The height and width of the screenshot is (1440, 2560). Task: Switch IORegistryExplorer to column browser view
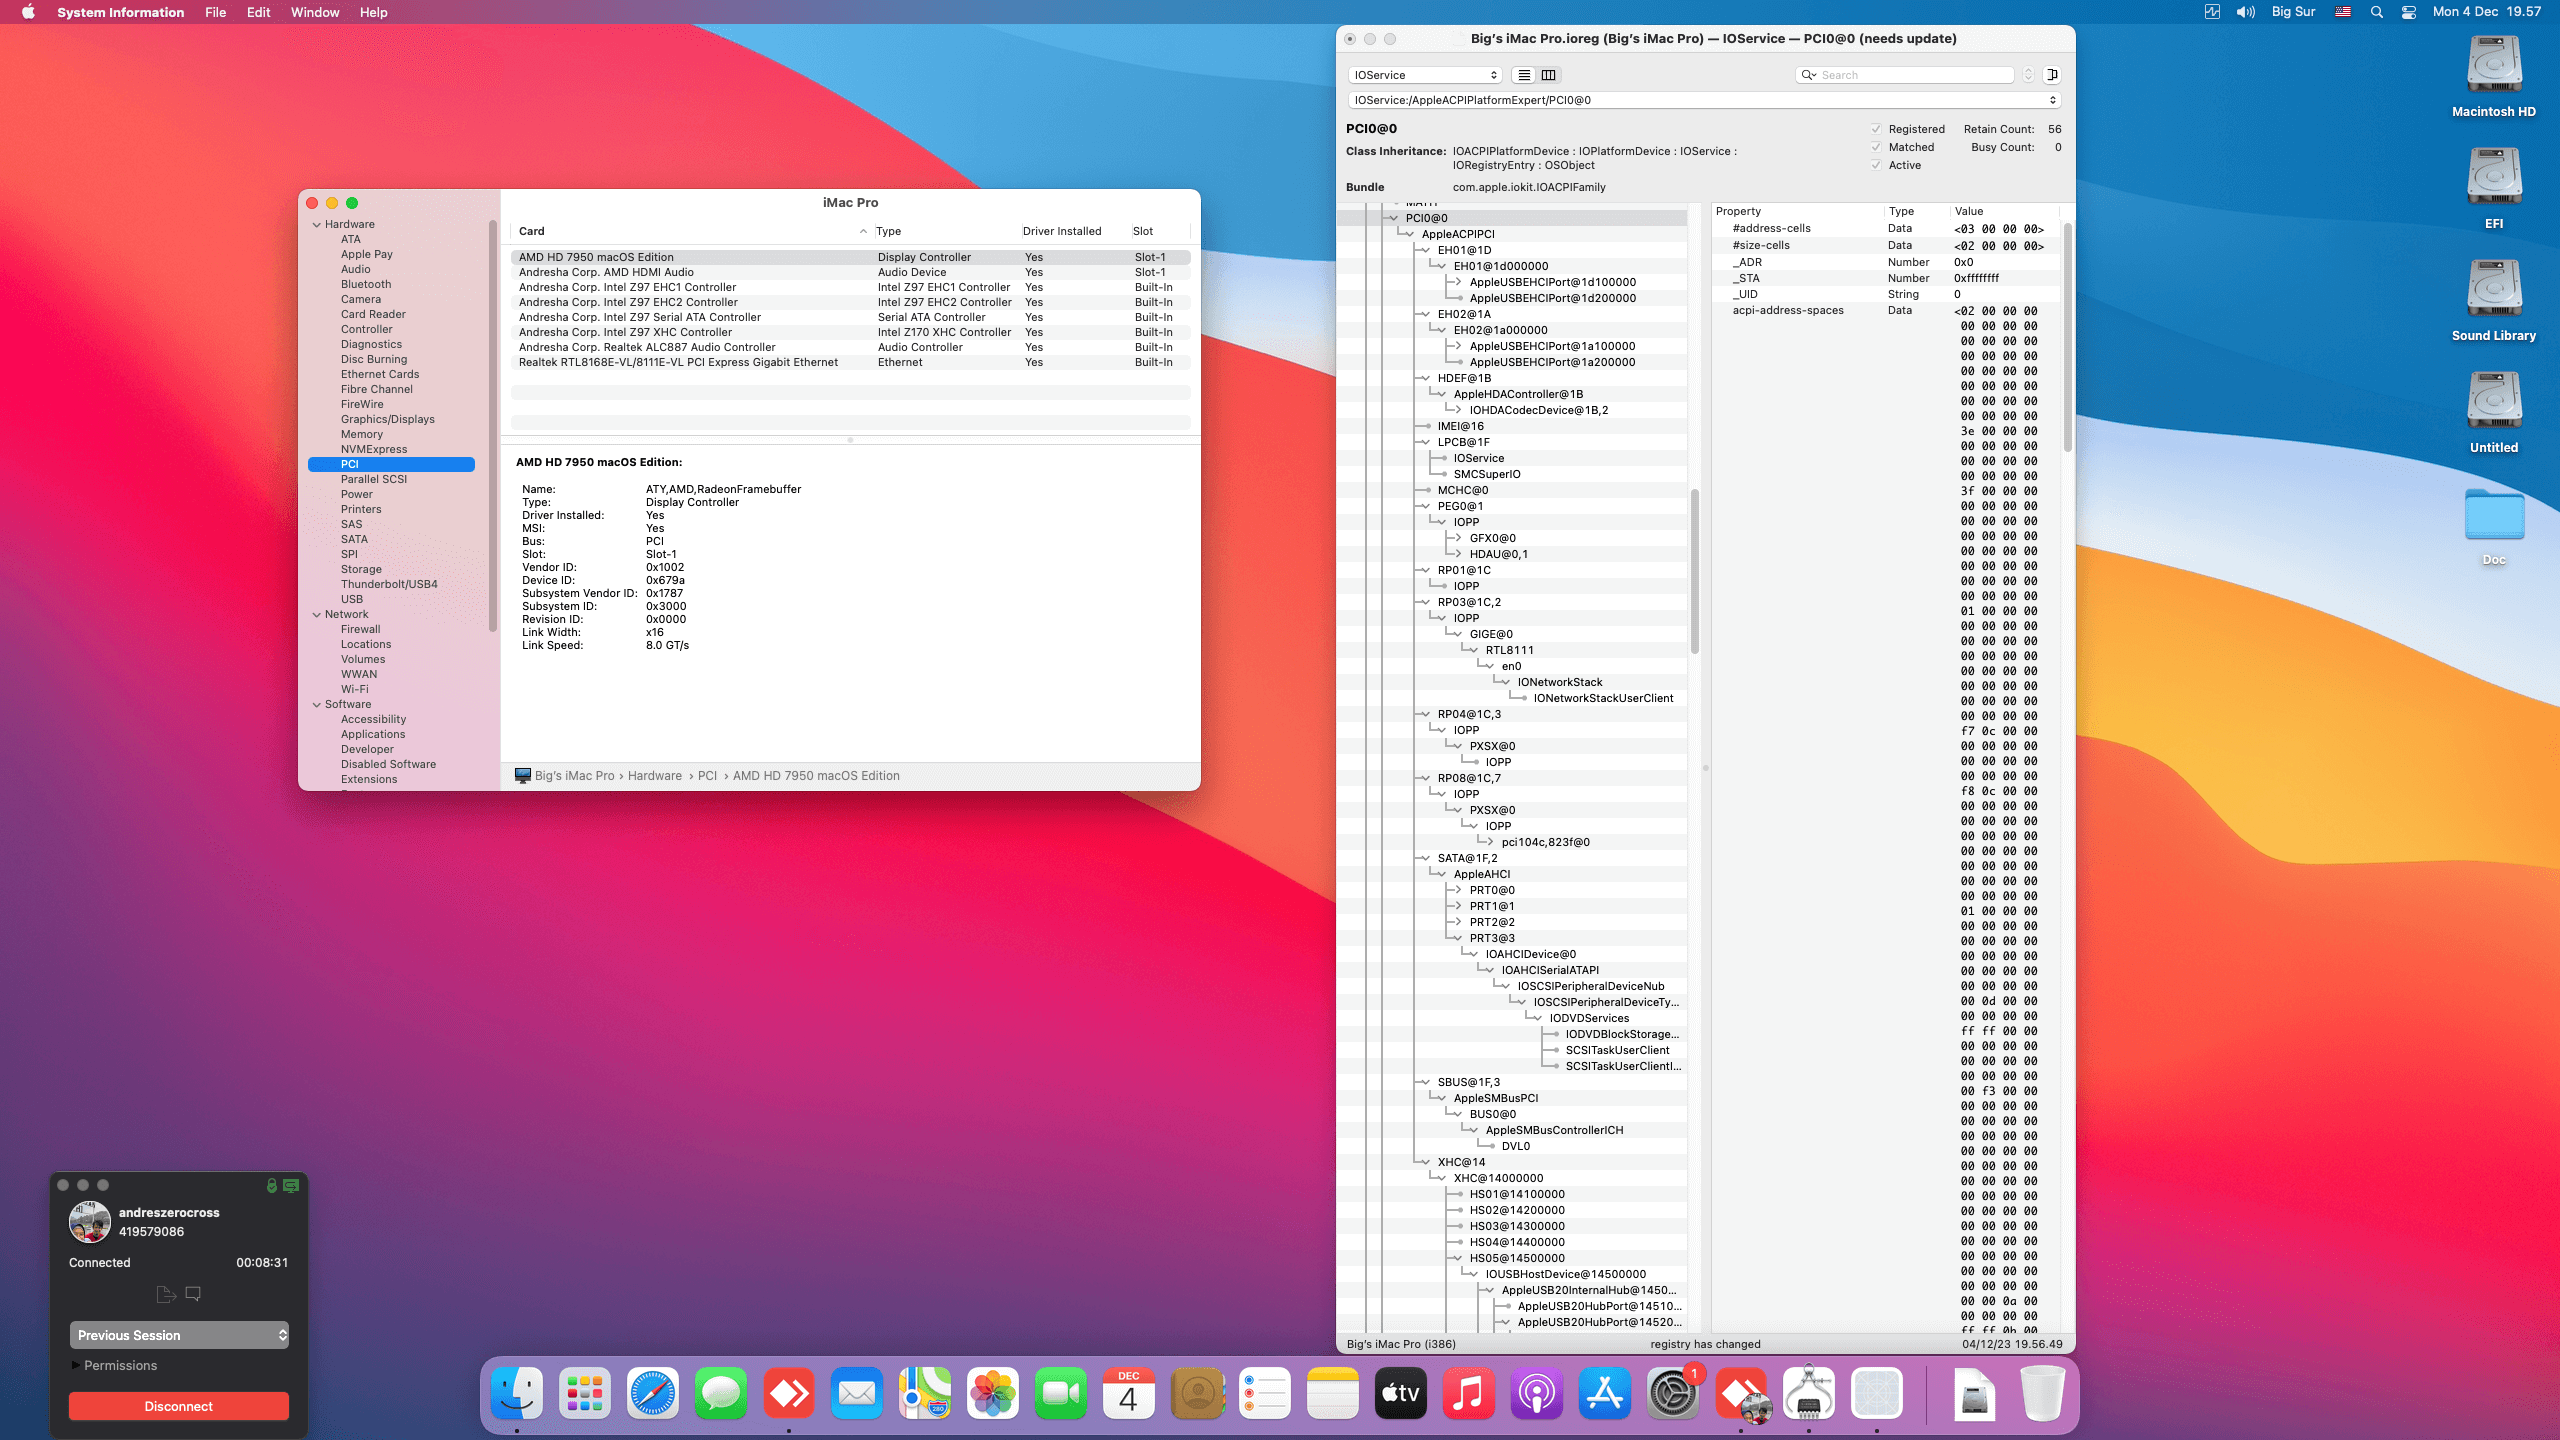pyautogui.click(x=1549, y=75)
